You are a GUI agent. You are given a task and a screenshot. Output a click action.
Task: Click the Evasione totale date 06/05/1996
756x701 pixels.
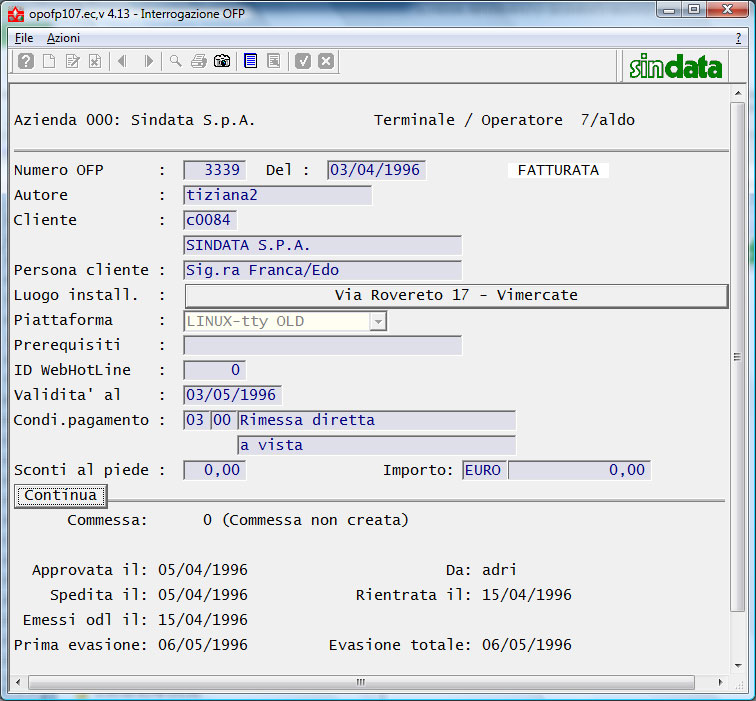(526, 645)
